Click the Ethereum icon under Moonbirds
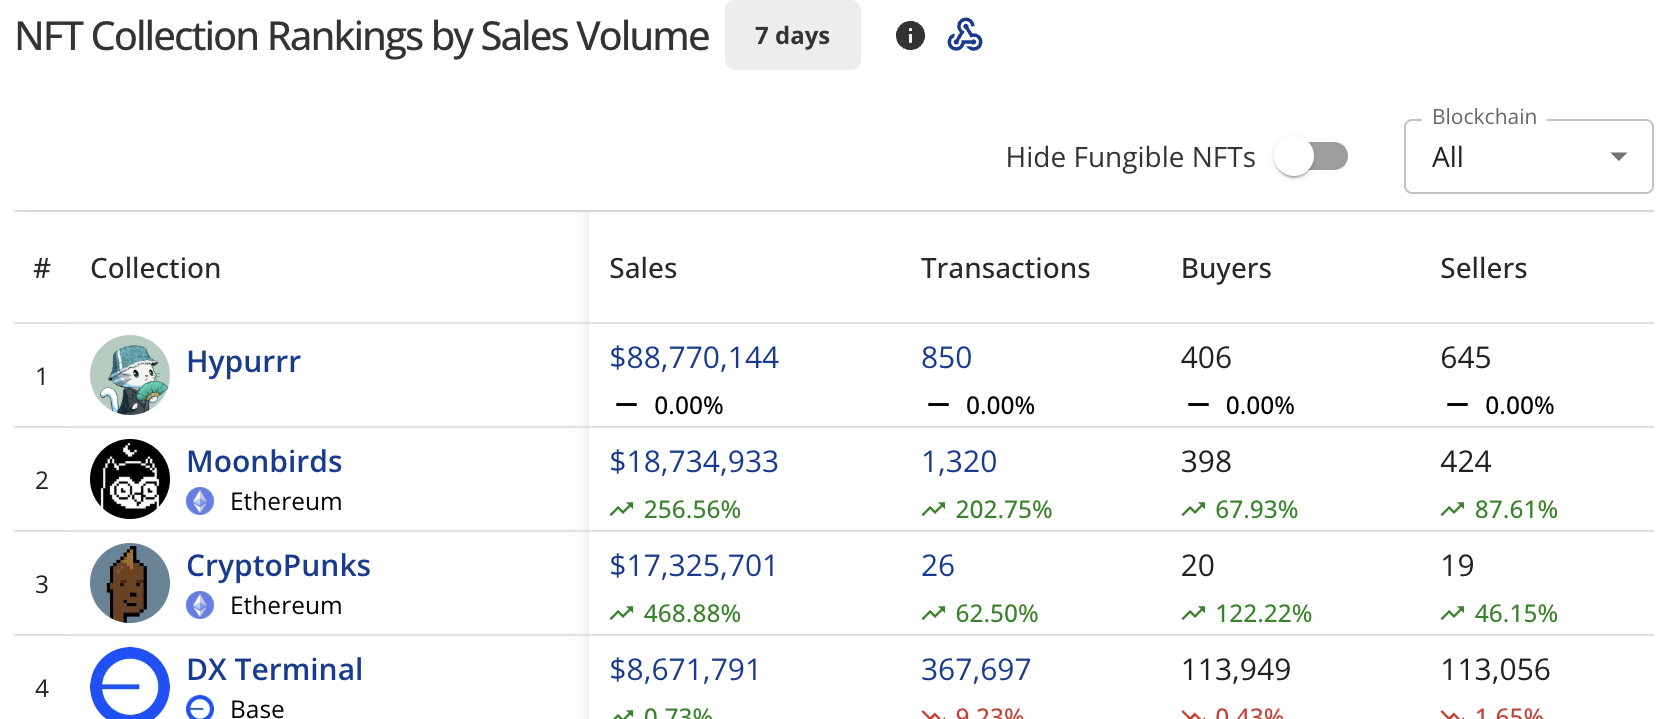The height and width of the screenshot is (719, 1680). point(200,501)
